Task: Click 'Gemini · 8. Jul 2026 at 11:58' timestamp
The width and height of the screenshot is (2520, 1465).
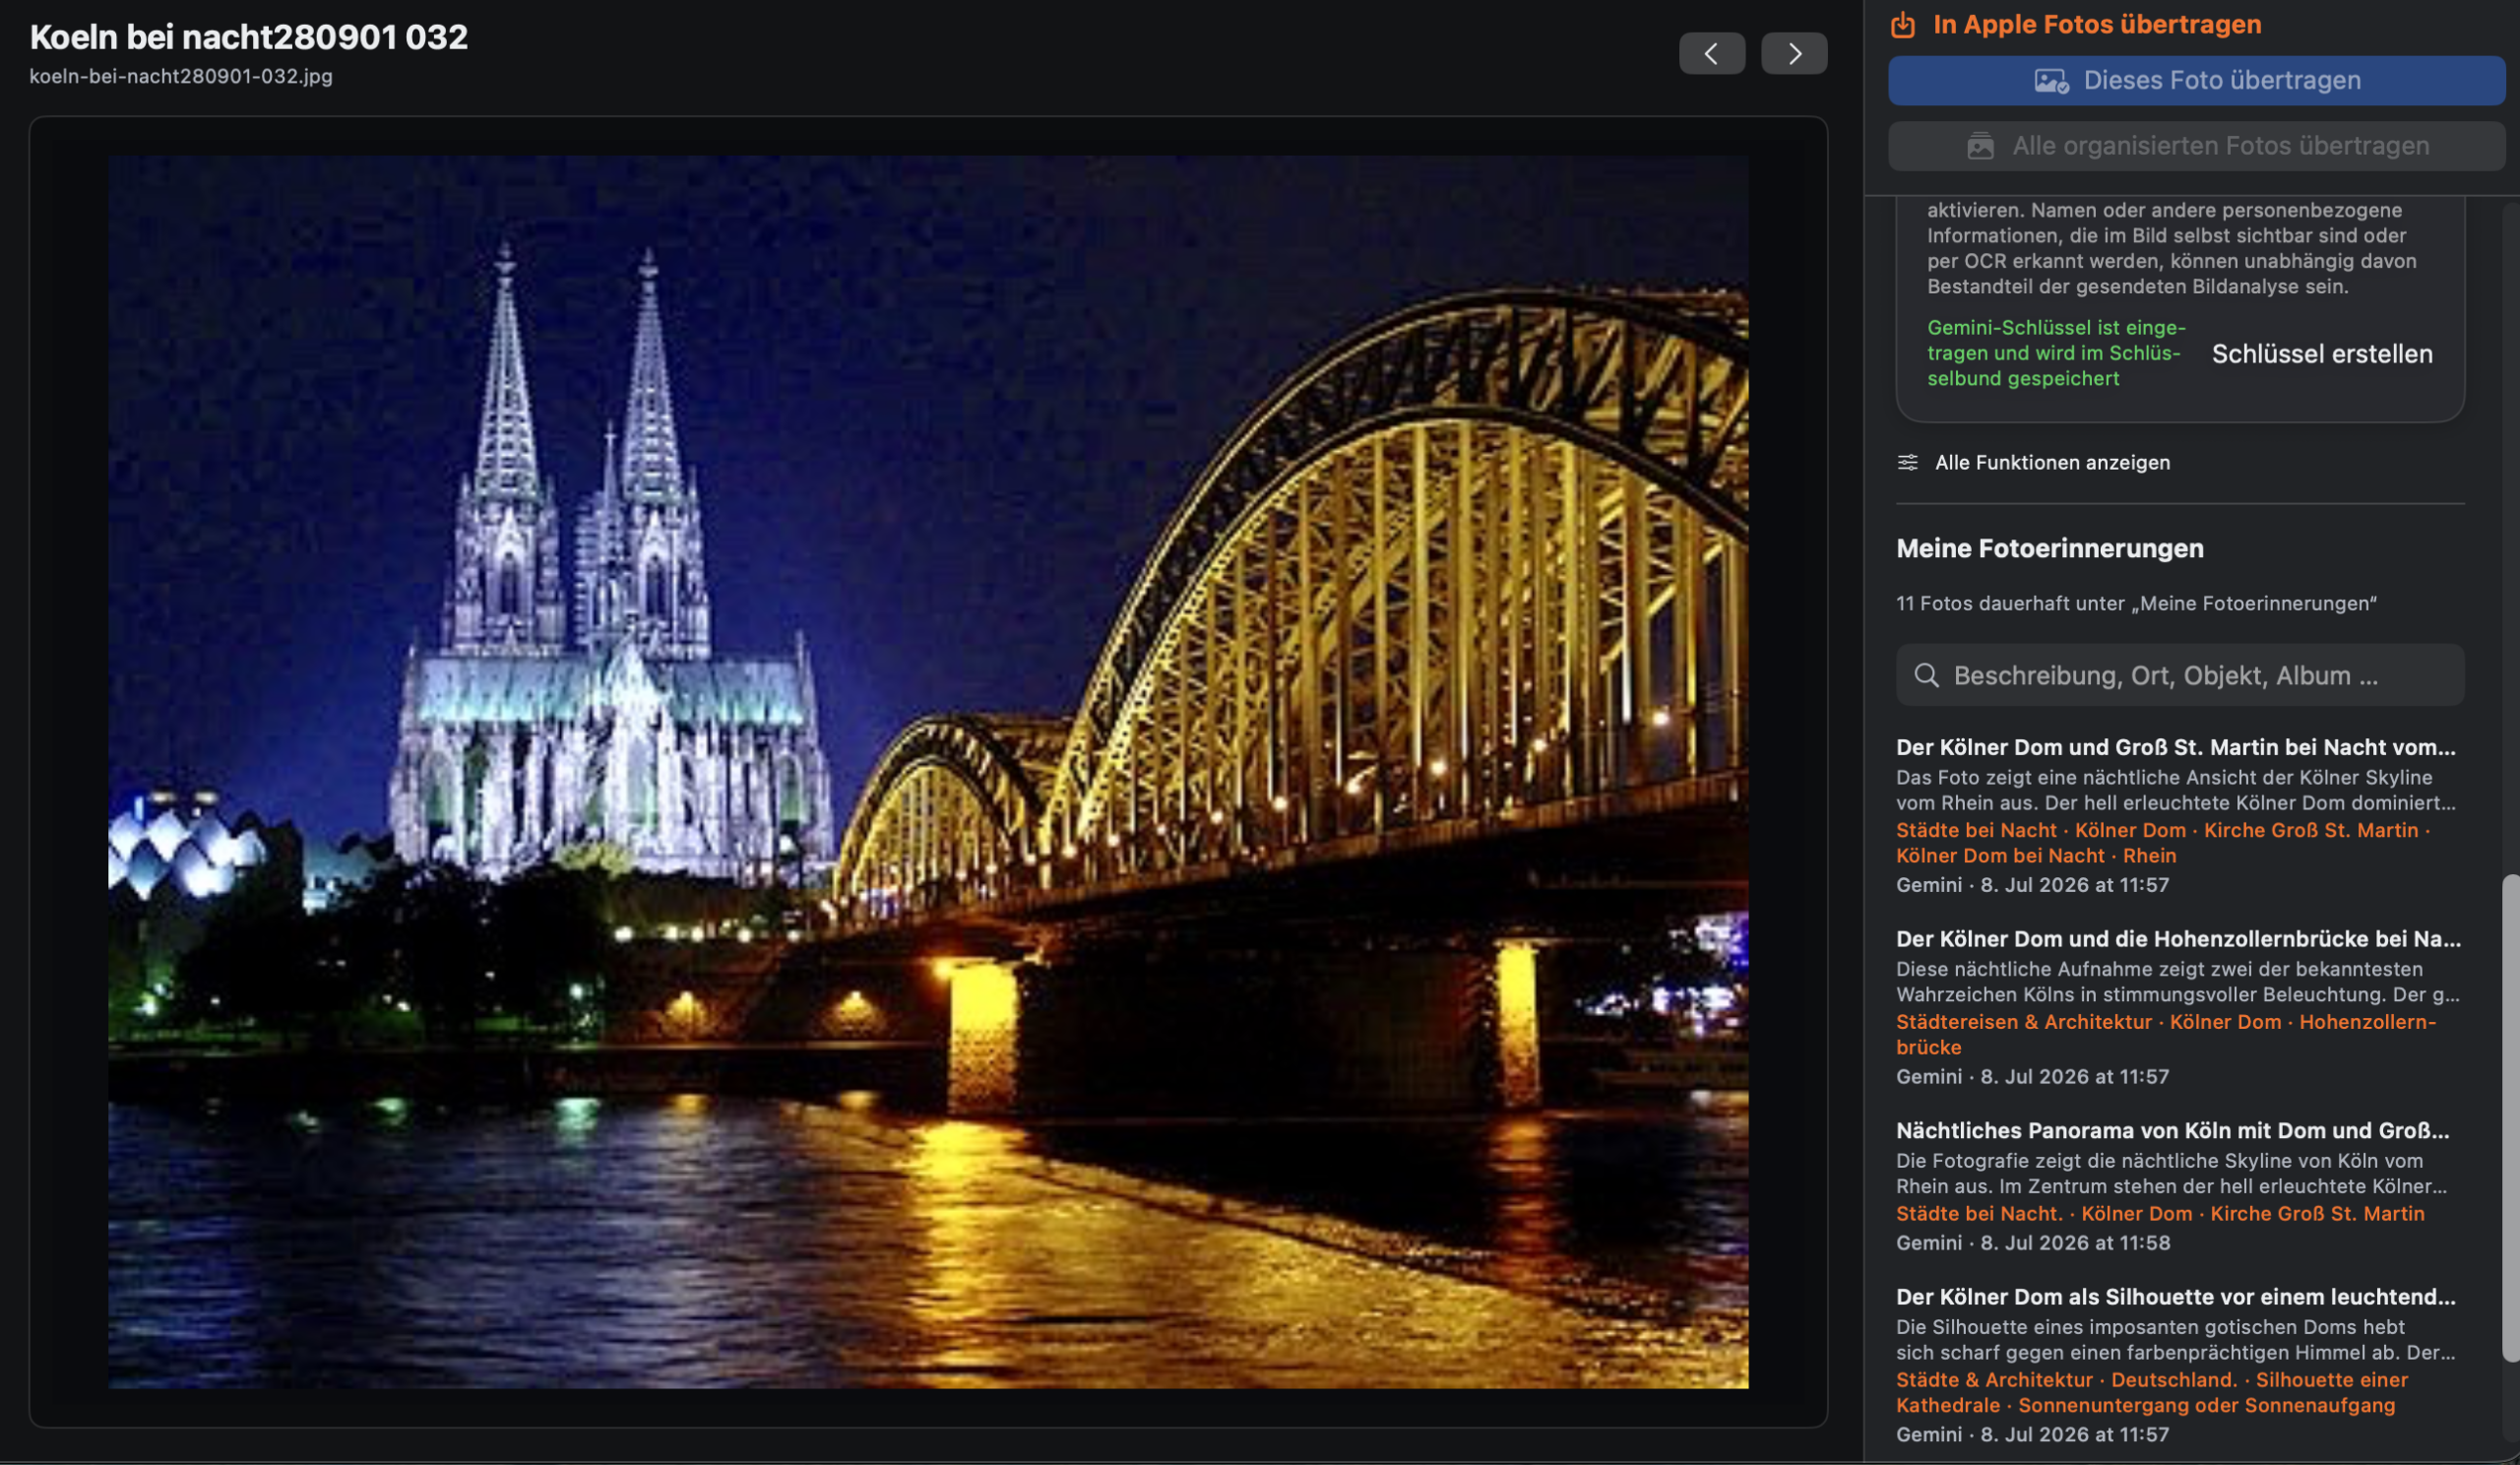Action: (2033, 1243)
